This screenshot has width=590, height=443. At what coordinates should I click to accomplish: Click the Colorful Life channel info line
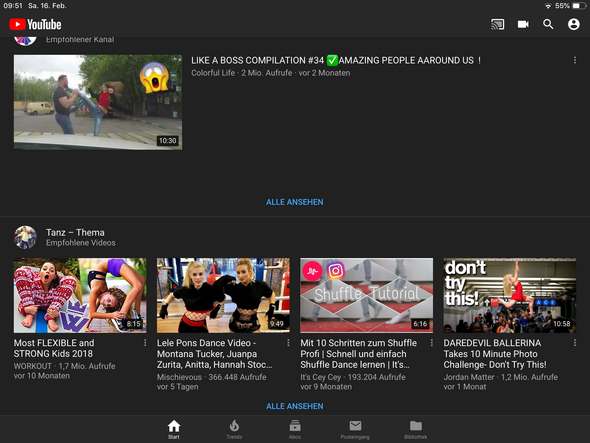pos(271,73)
